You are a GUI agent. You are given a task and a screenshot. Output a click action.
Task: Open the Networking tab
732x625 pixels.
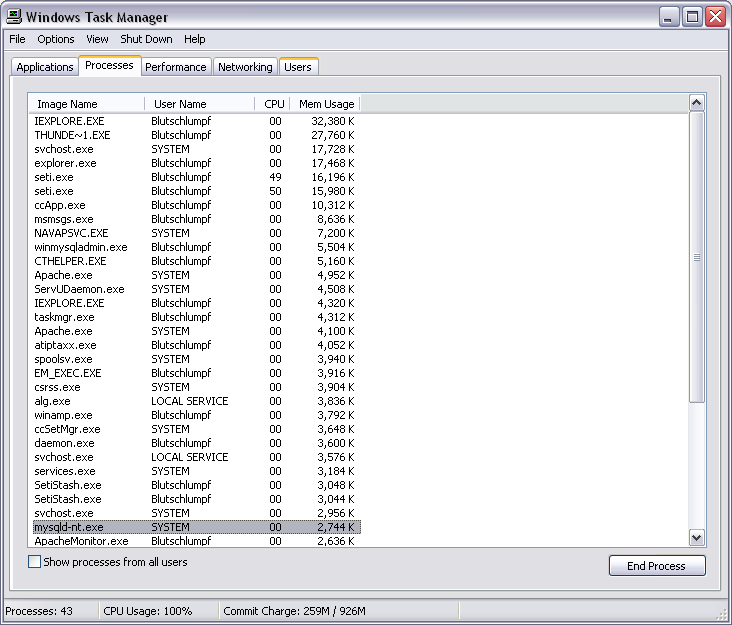coord(245,67)
